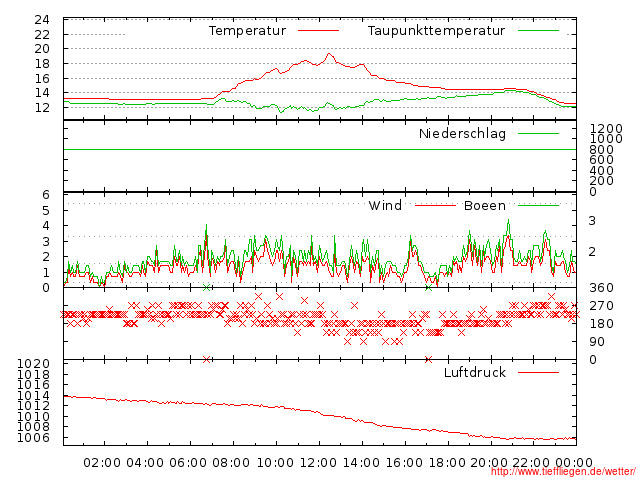Click precipitation axis value 800

(601, 149)
